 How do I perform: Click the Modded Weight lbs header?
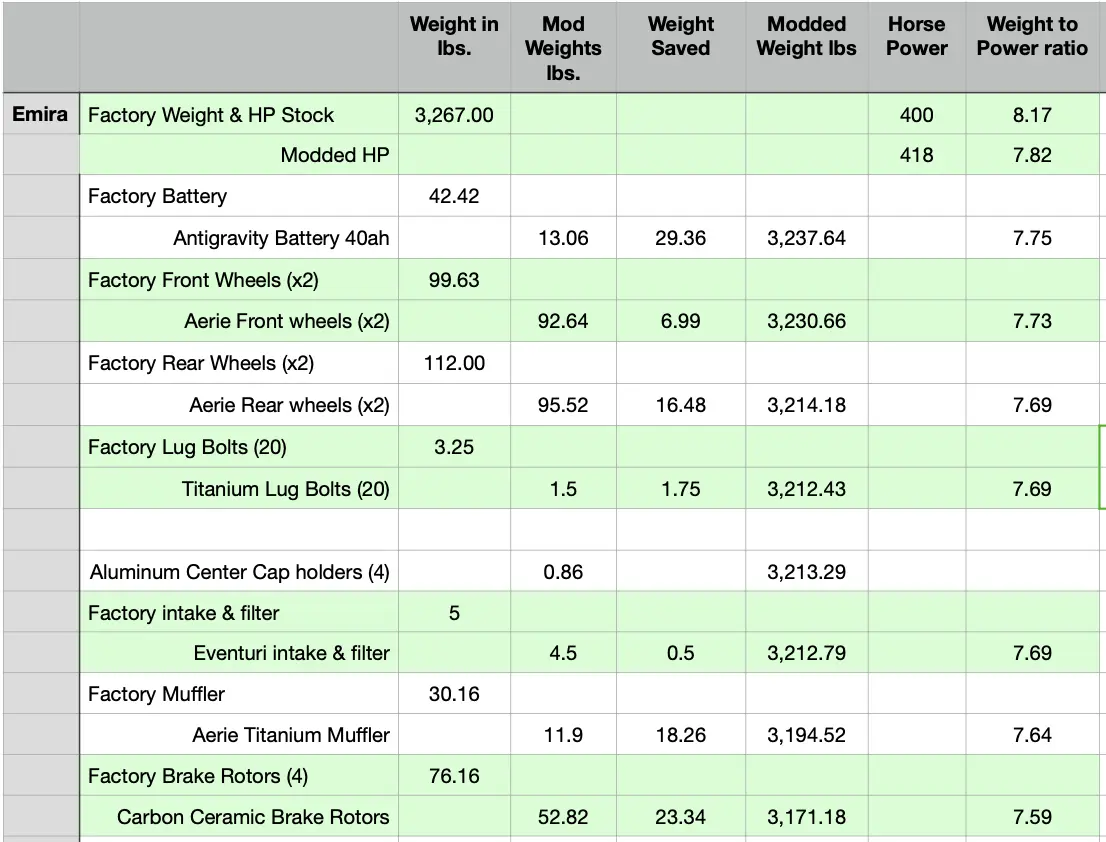806,37
